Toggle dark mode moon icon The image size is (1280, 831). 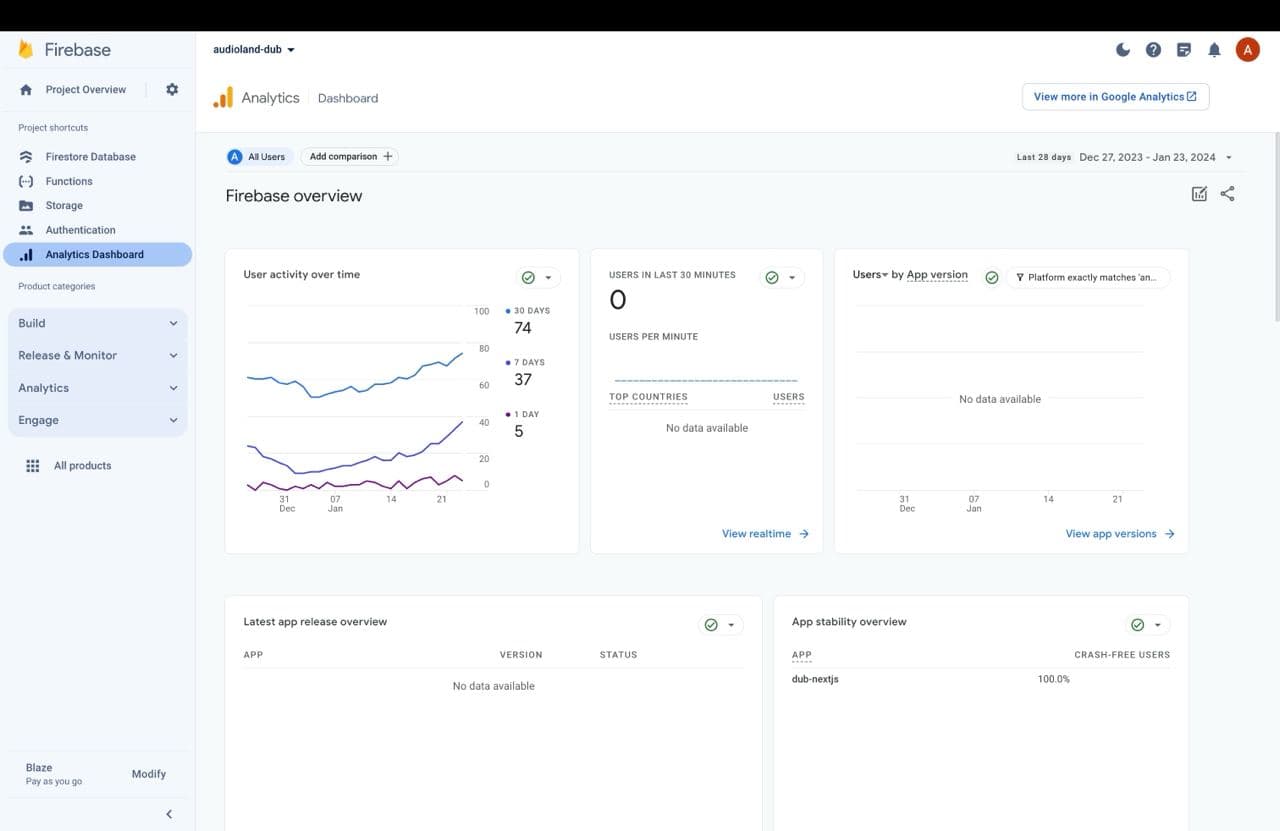click(x=1123, y=49)
